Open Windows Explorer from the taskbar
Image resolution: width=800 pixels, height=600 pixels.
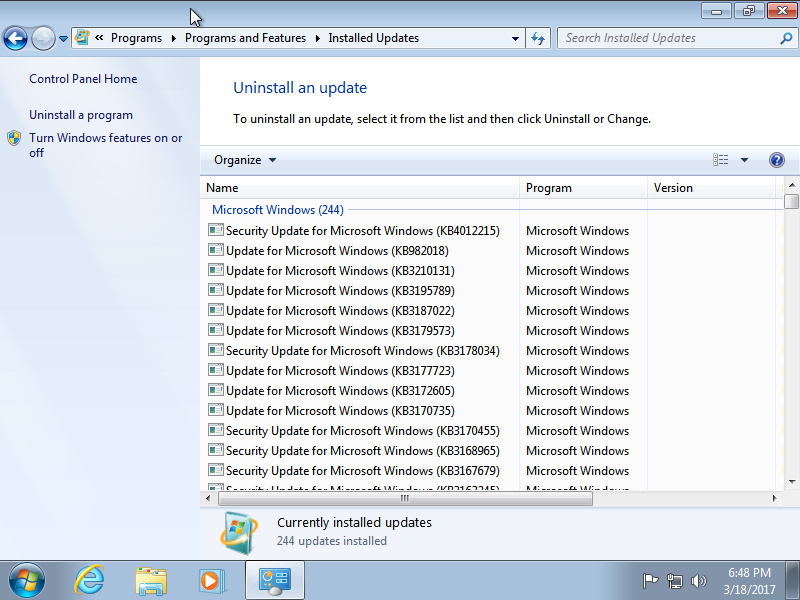(x=151, y=581)
